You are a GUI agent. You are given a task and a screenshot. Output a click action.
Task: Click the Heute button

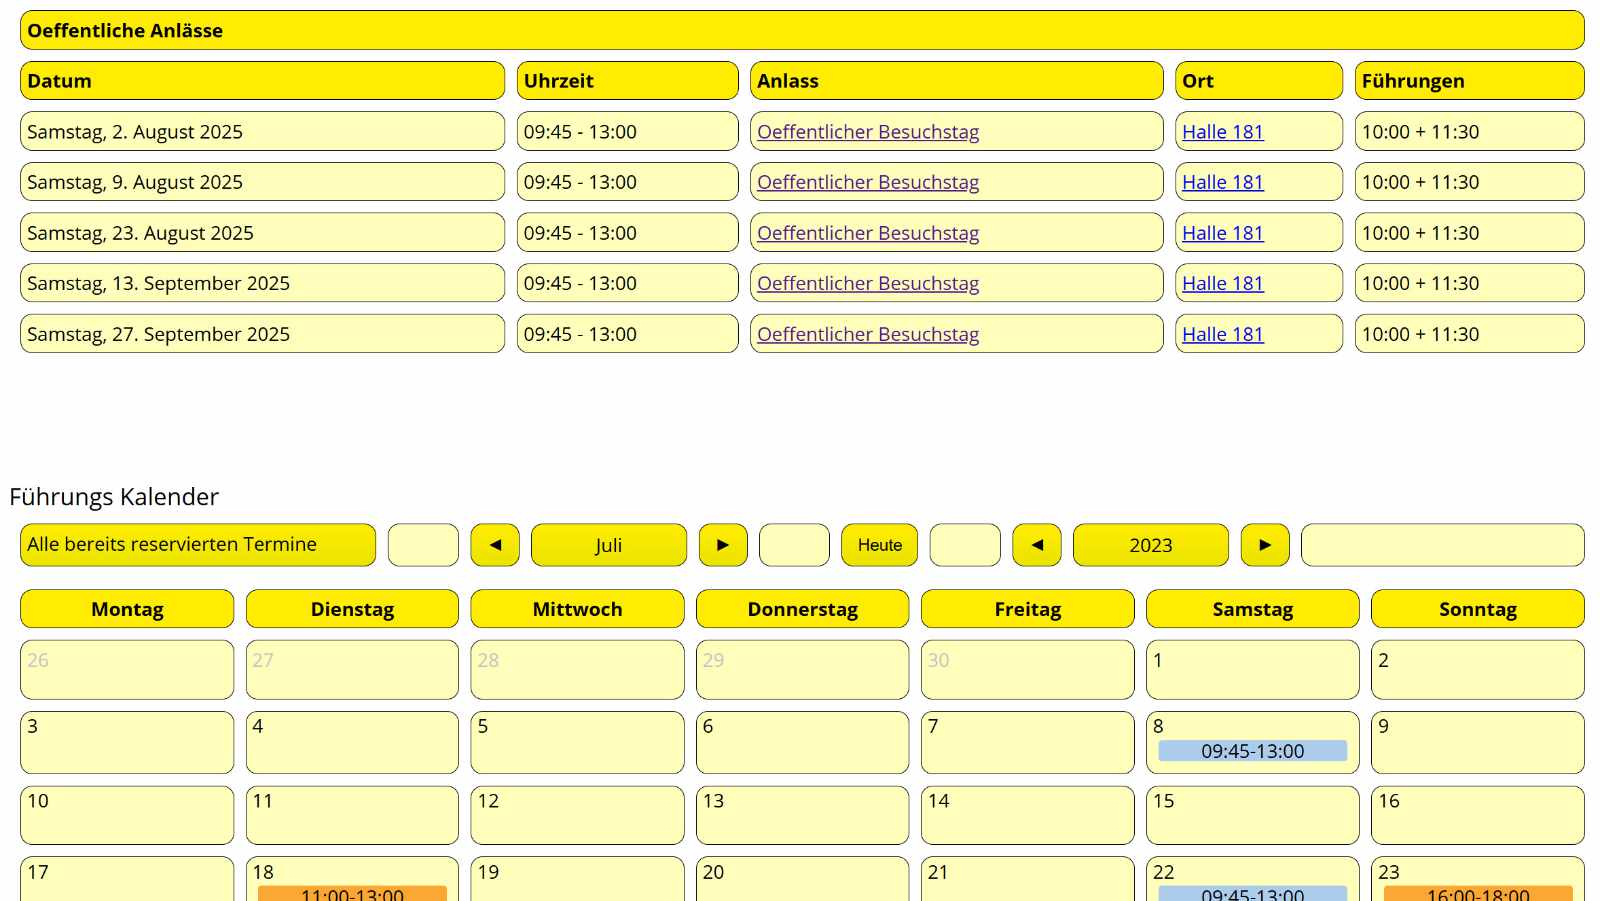pyautogui.click(x=879, y=545)
